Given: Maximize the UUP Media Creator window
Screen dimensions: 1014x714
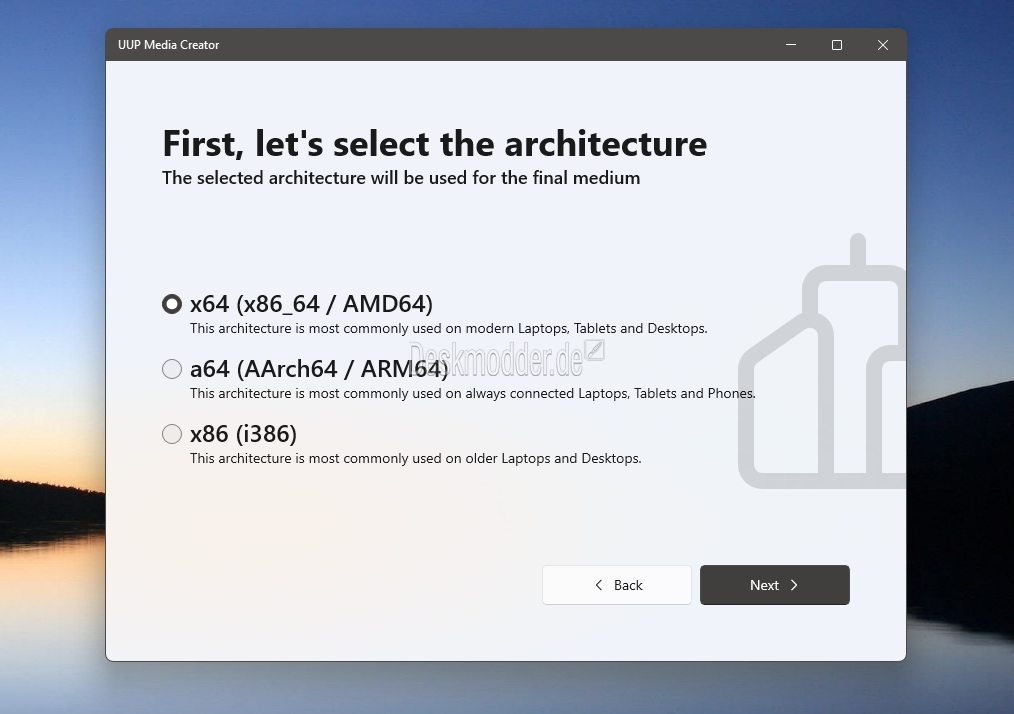Looking at the screenshot, I should pyautogui.click(x=837, y=45).
